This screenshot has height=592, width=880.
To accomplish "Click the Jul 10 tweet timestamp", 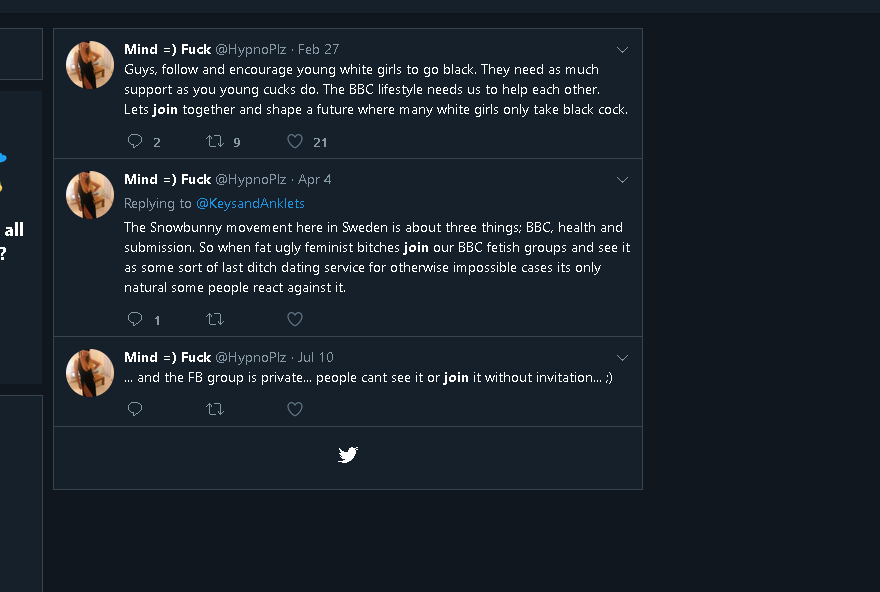I will coord(316,357).
